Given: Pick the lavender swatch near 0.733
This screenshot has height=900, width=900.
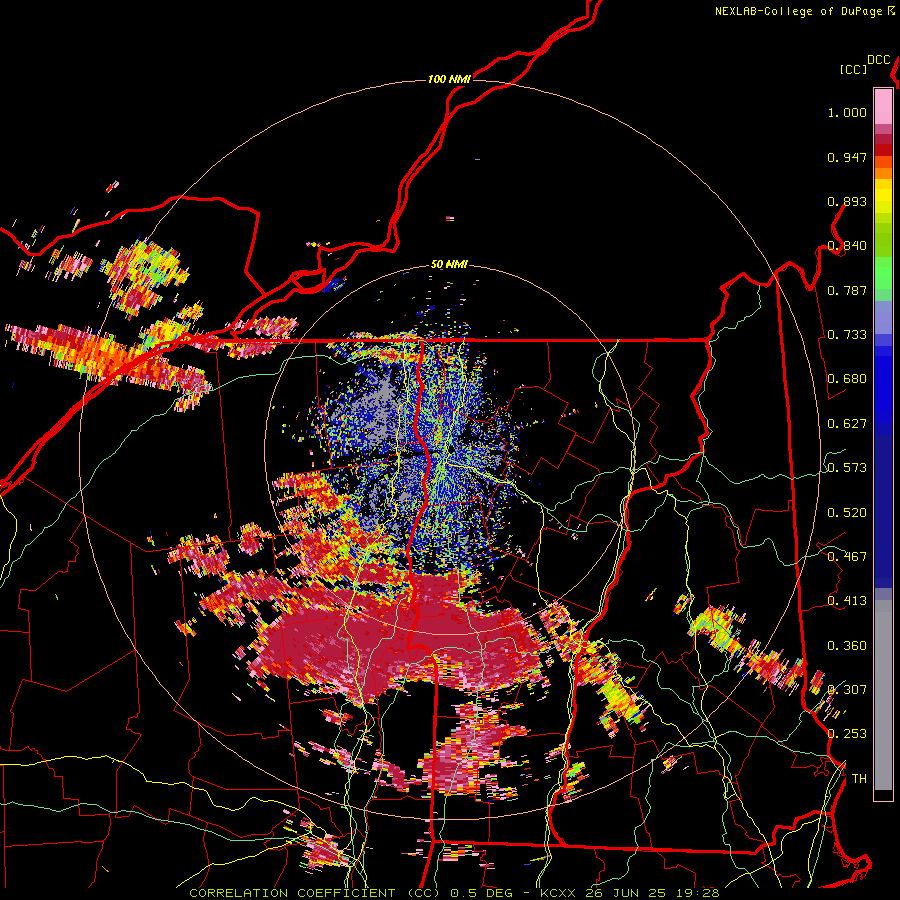Looking at the screenshot, I should 883,317.
